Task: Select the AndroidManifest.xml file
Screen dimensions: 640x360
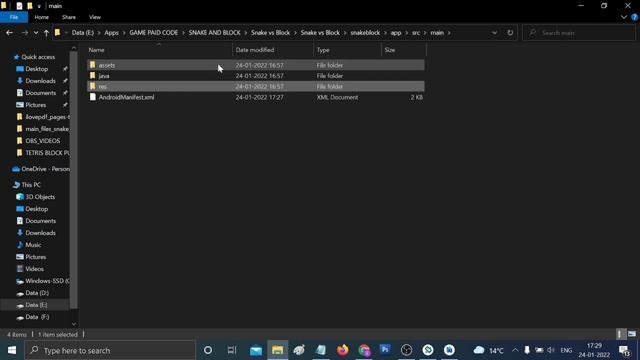Action: [x=256, y=97]
